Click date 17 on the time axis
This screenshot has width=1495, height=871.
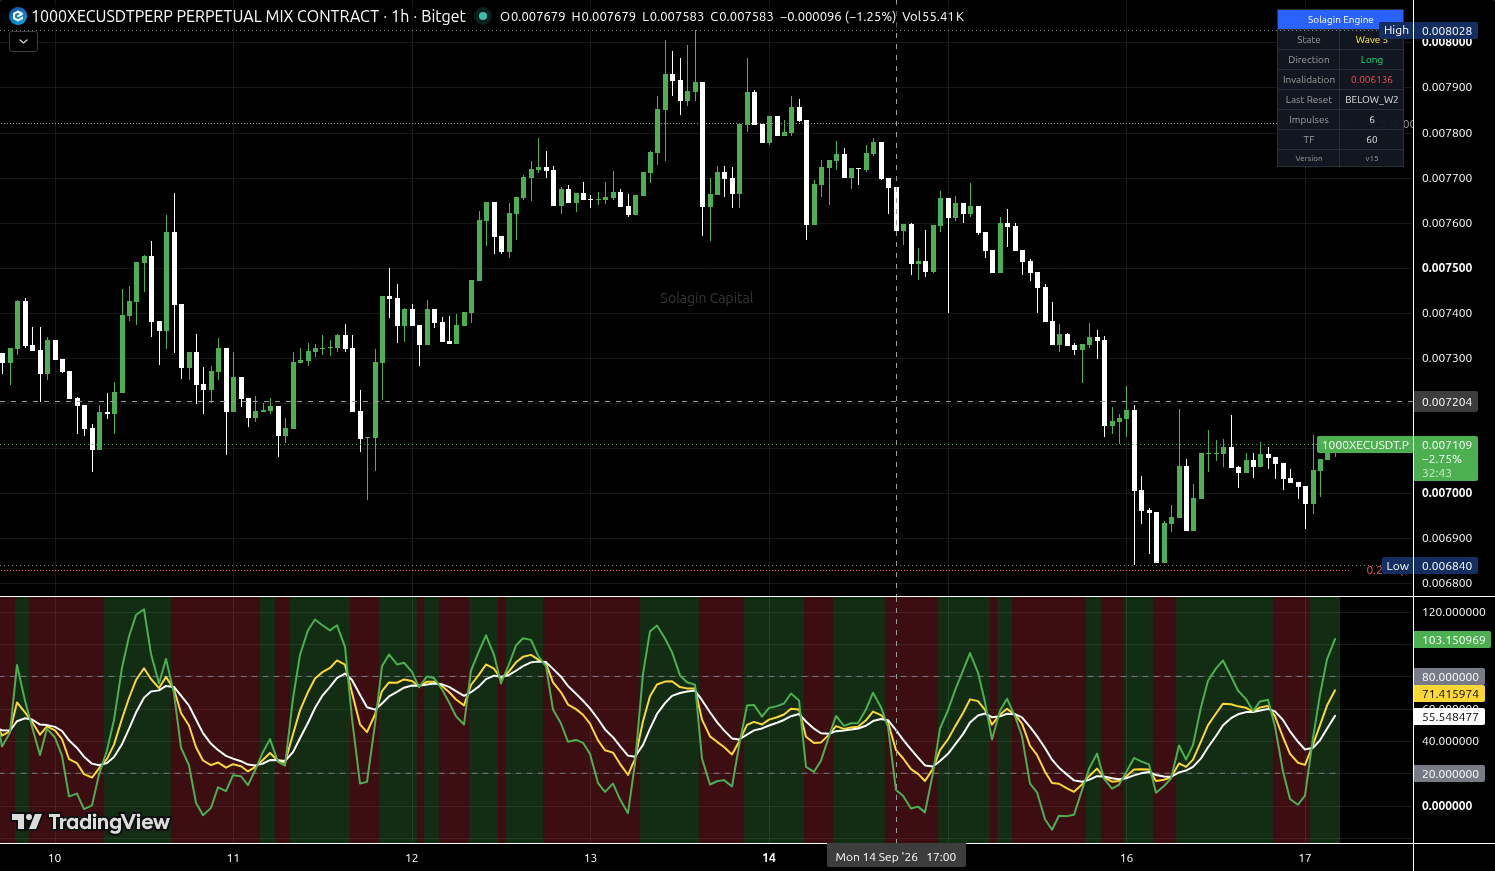[1305, 857]
